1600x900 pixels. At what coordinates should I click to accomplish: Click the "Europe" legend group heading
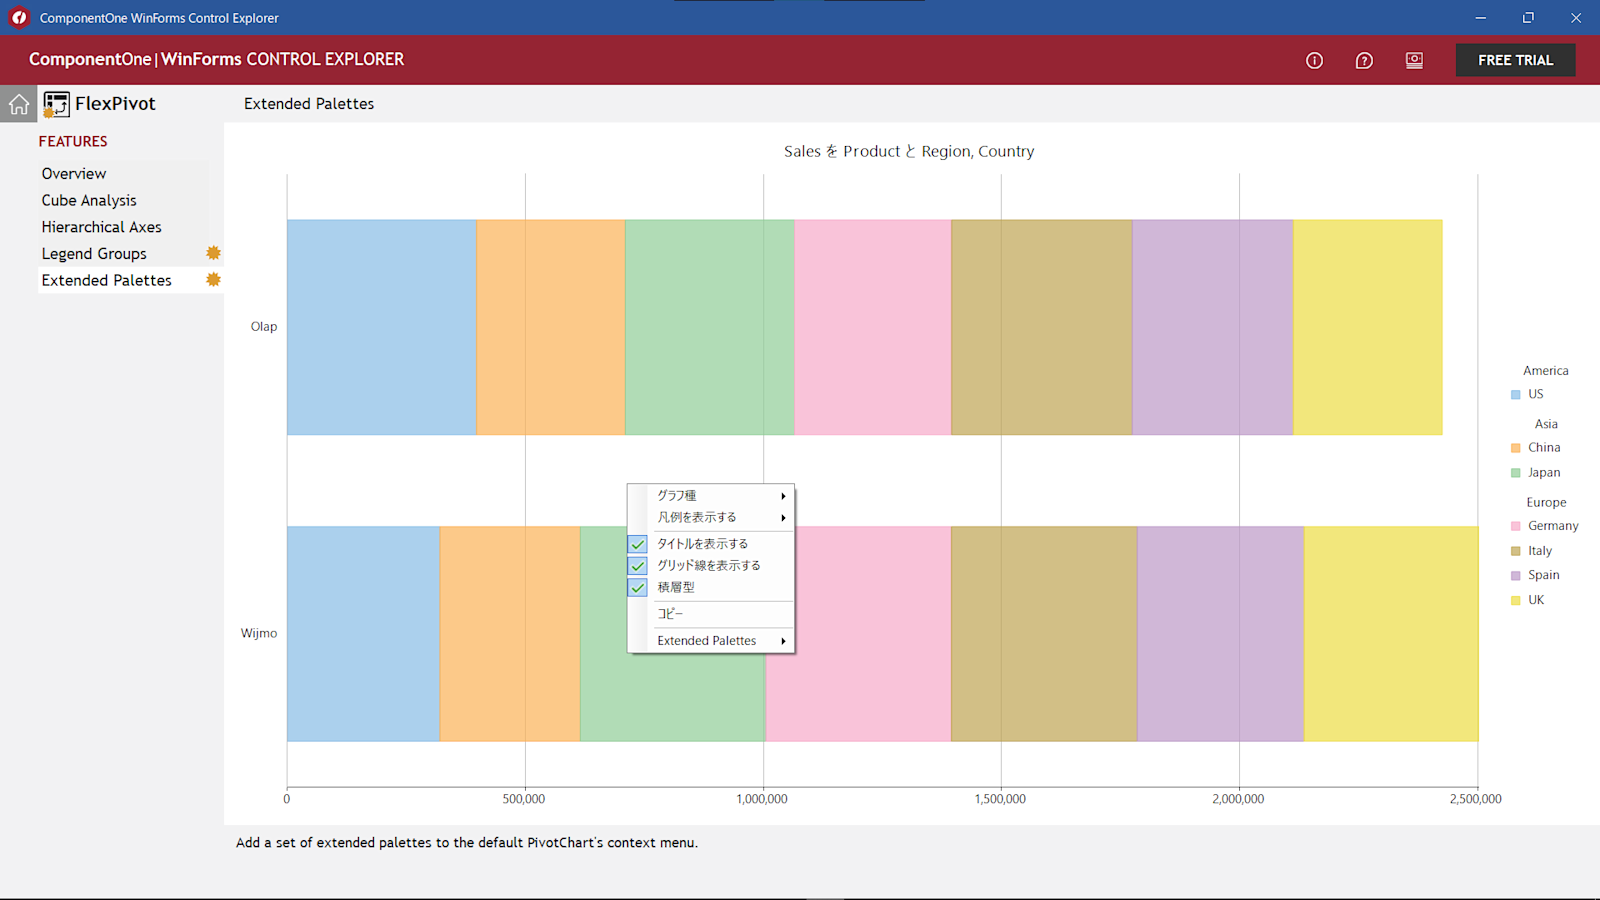[x=1546, y=503]
